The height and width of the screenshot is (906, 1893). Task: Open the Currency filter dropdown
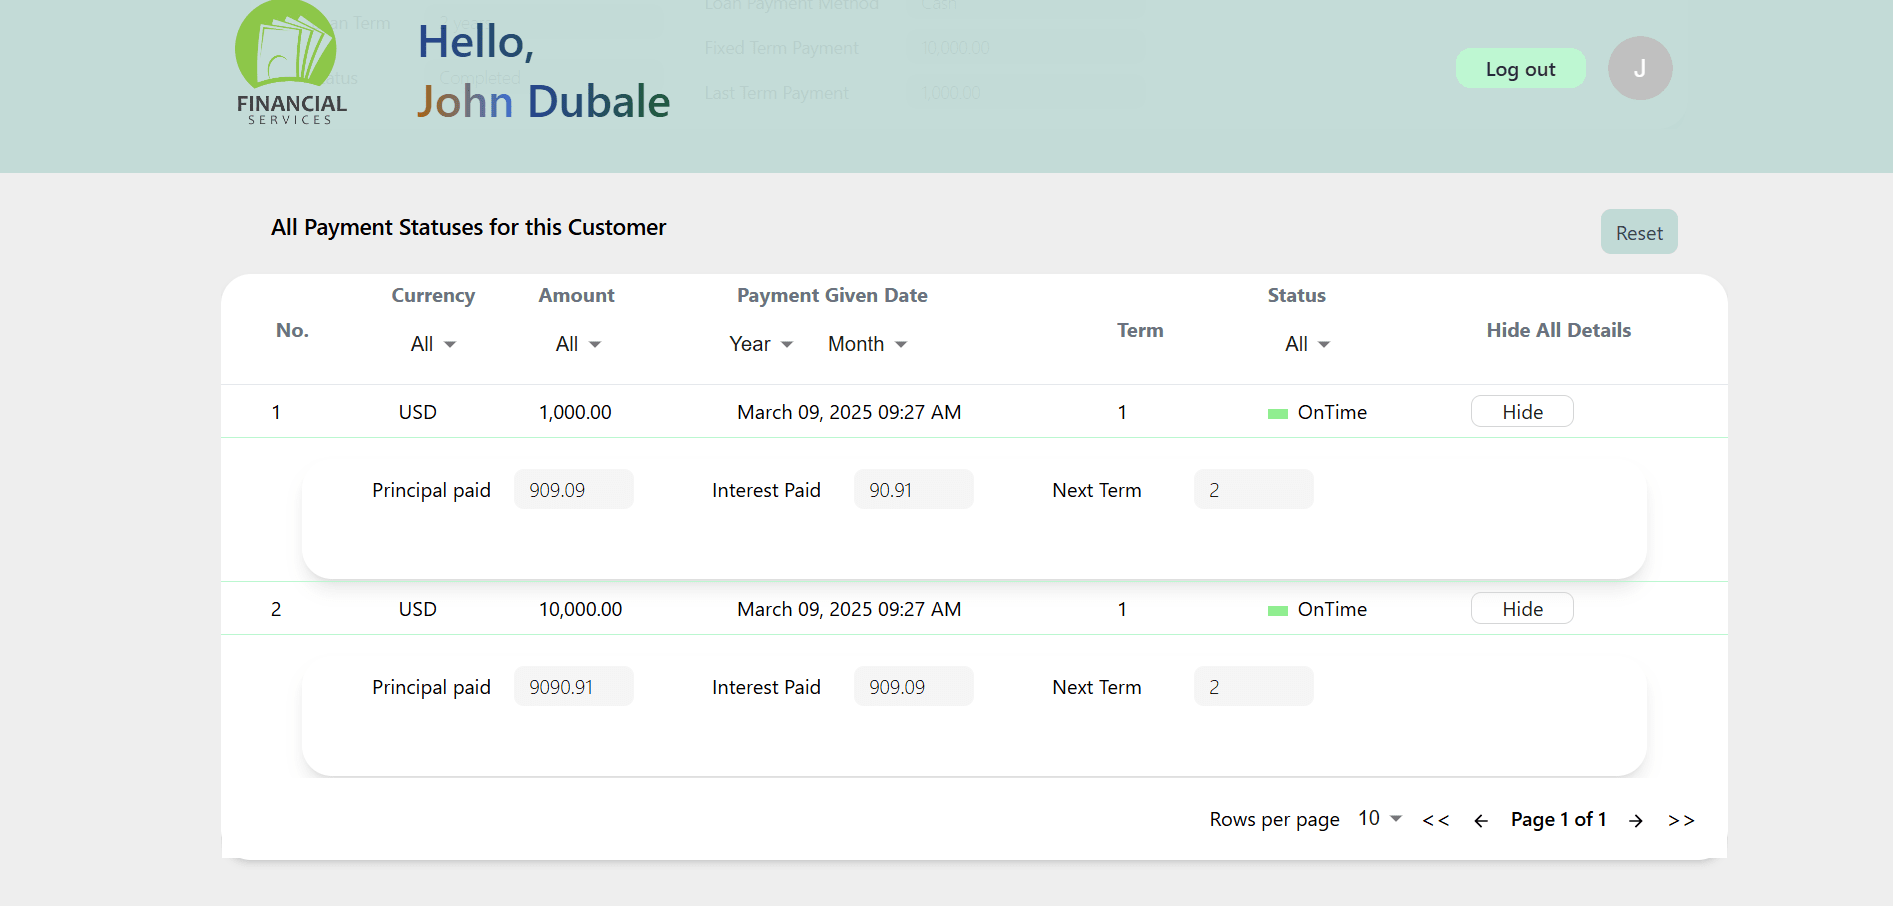pos(432,343)
